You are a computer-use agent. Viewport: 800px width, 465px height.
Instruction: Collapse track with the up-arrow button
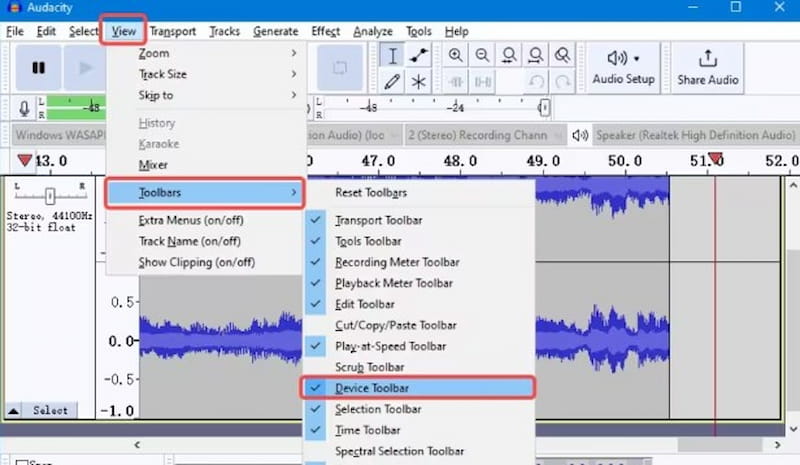[14, 410]
